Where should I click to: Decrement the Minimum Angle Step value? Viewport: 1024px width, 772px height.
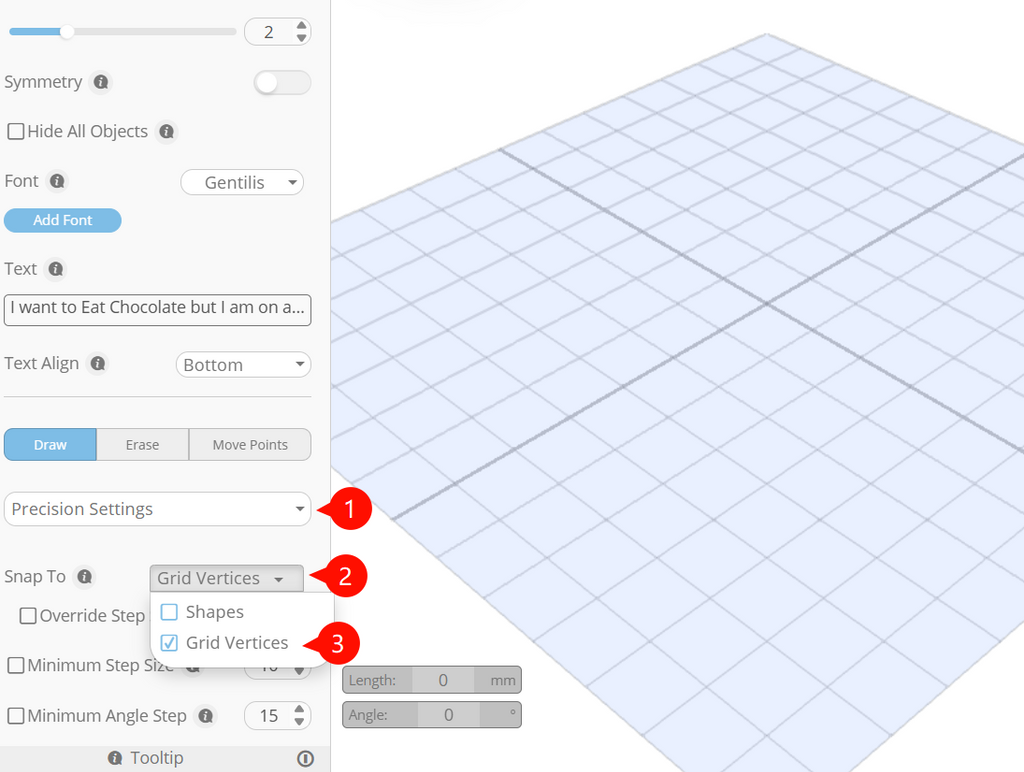pos(299,722)
